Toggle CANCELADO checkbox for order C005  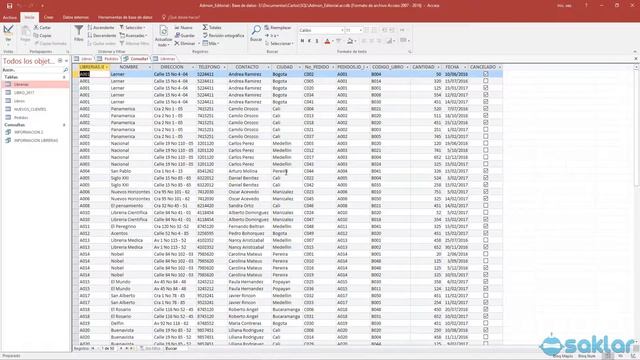485,81
